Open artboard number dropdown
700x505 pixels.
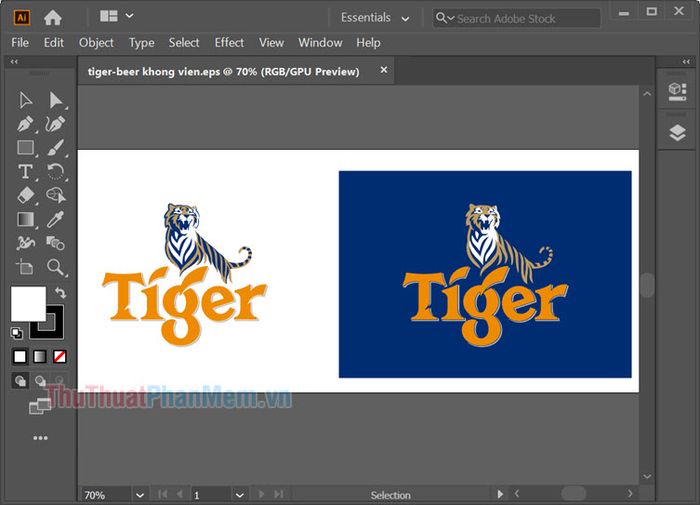pos(240,495)
